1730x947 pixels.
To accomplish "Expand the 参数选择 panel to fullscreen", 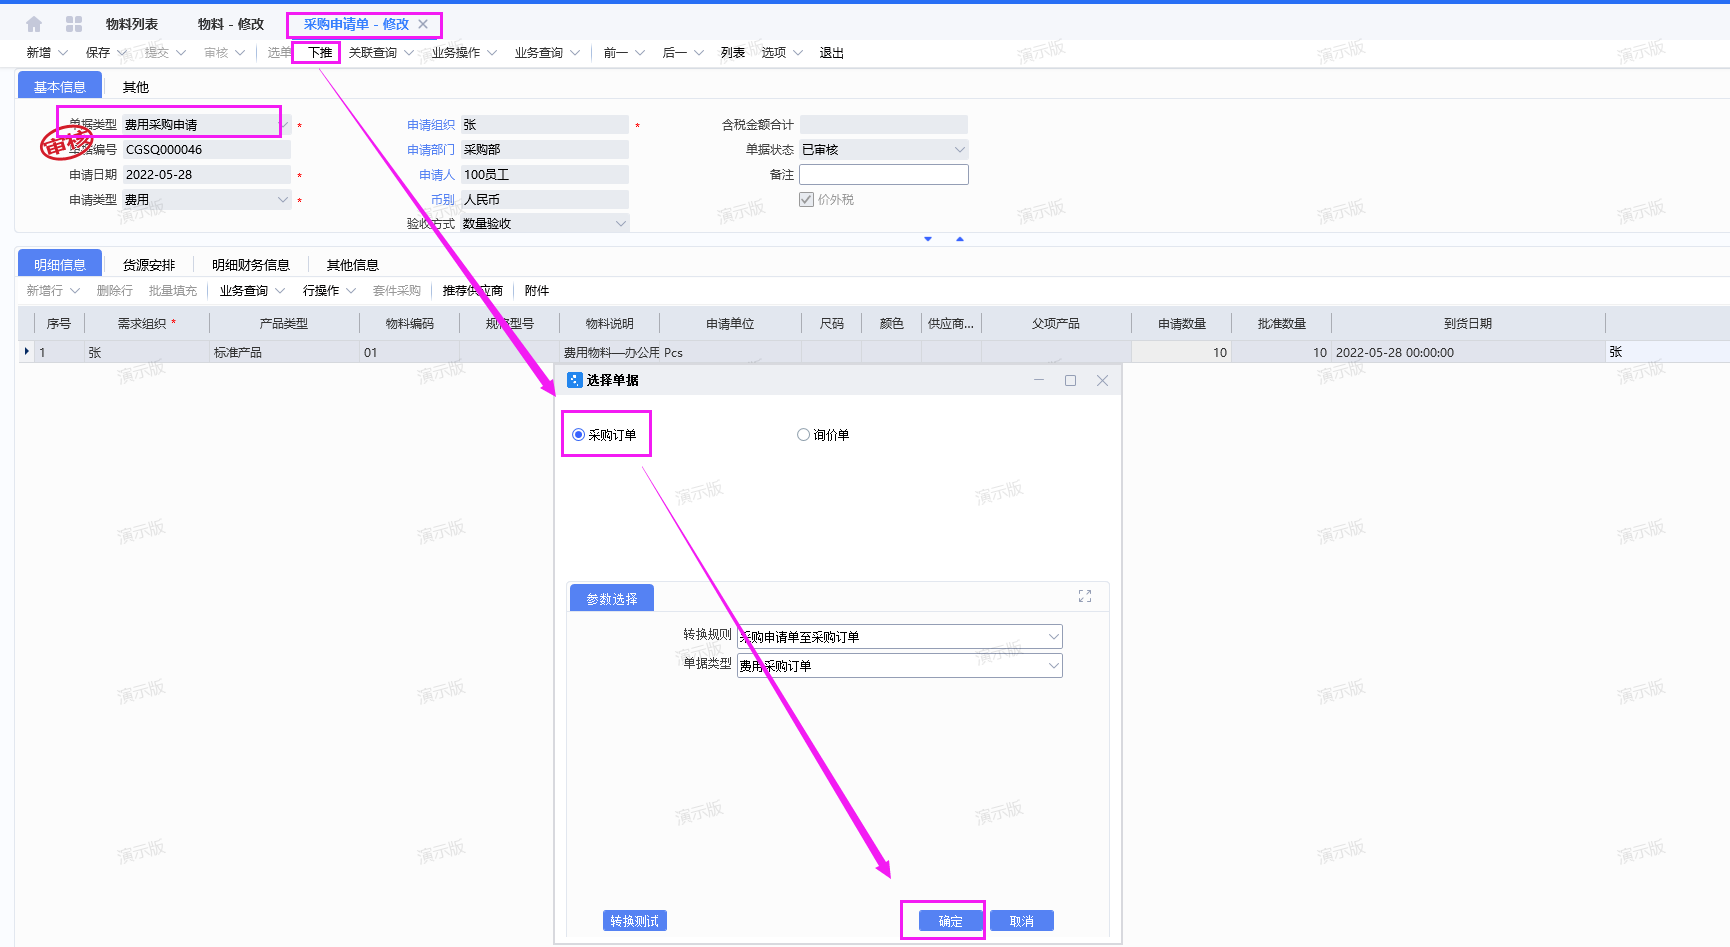I will [x=1085, y=596].
